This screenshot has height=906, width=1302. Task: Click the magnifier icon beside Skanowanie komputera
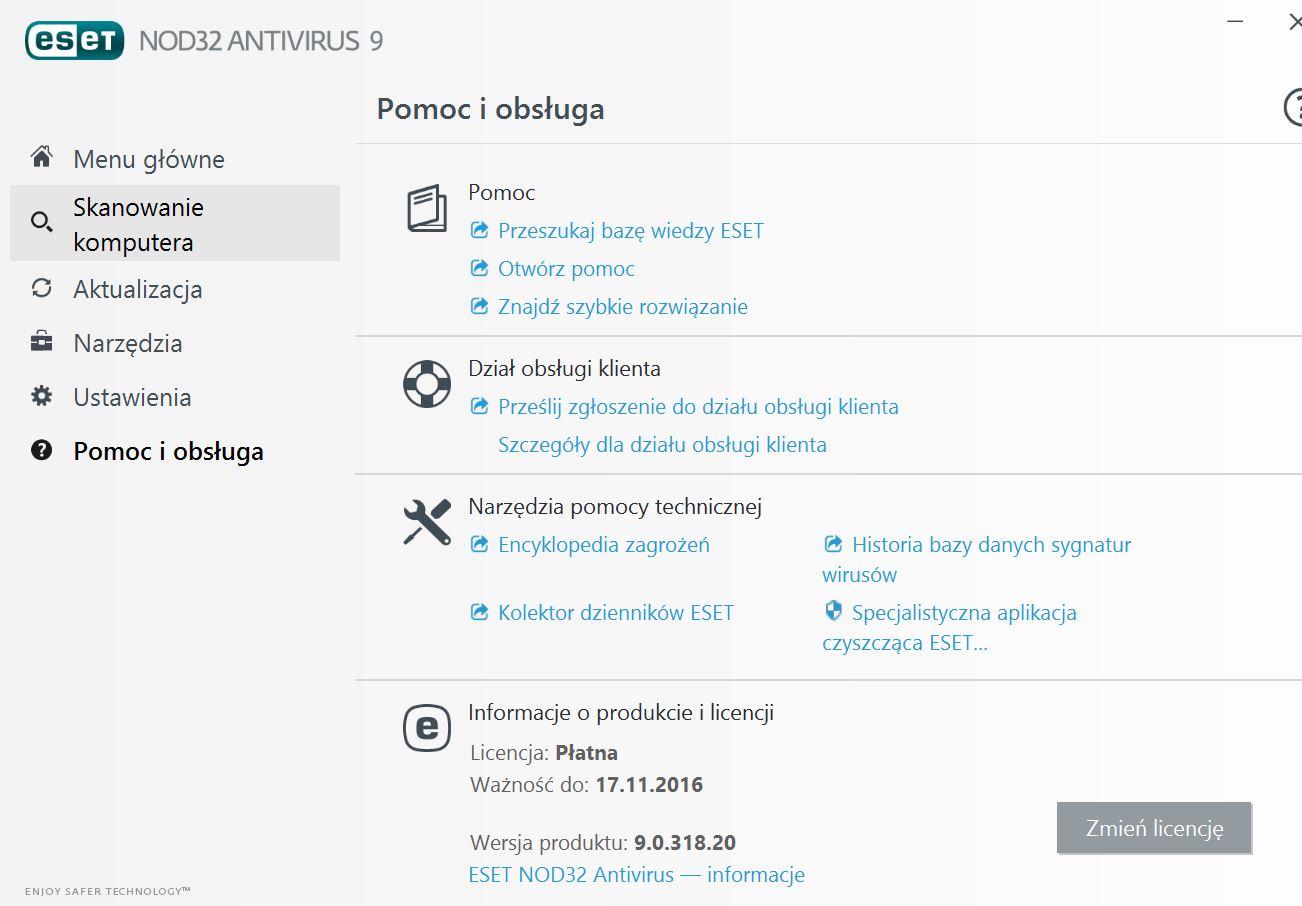pos(41,222)
